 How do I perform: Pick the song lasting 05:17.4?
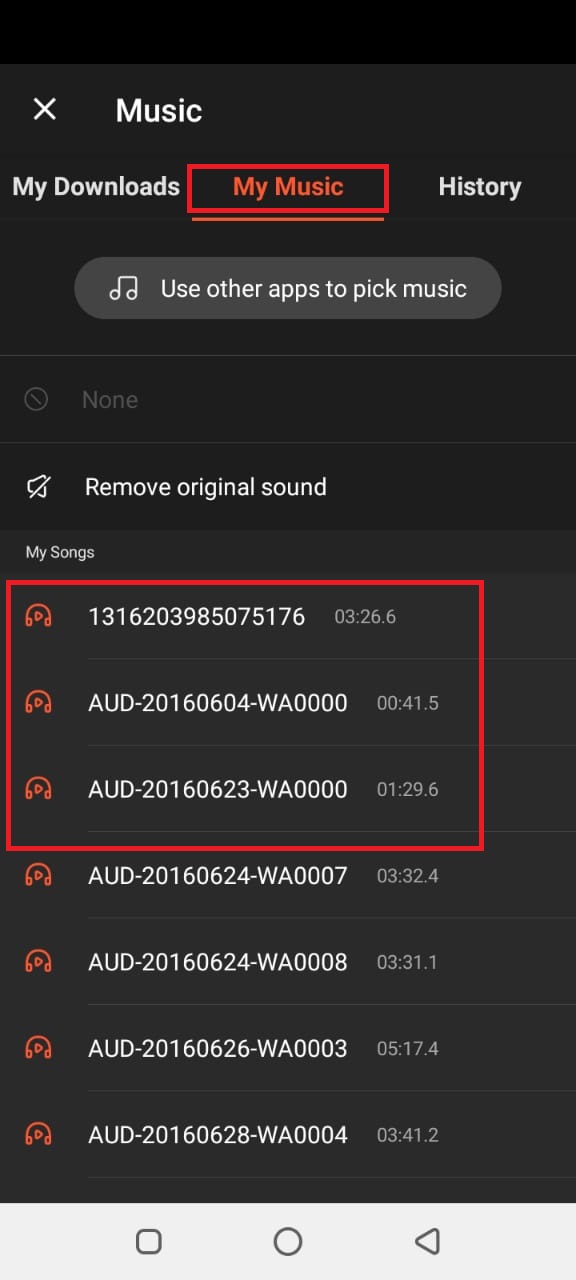click(x=288, y=1048)
